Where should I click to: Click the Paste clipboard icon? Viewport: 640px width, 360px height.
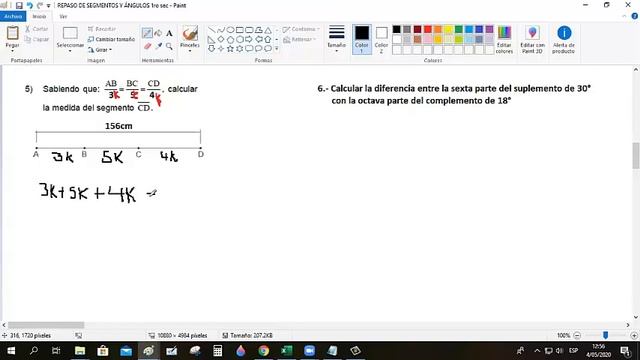[x=12, y=33]
